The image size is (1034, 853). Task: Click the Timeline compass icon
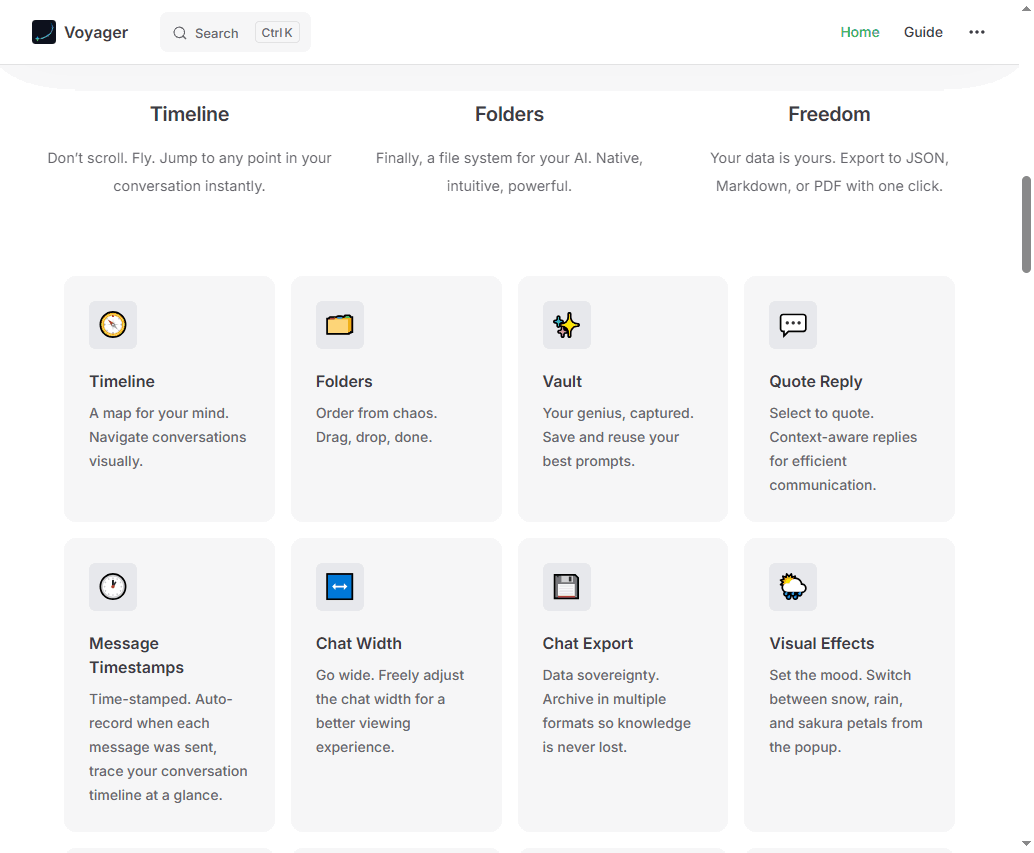(x=113, y=325)
